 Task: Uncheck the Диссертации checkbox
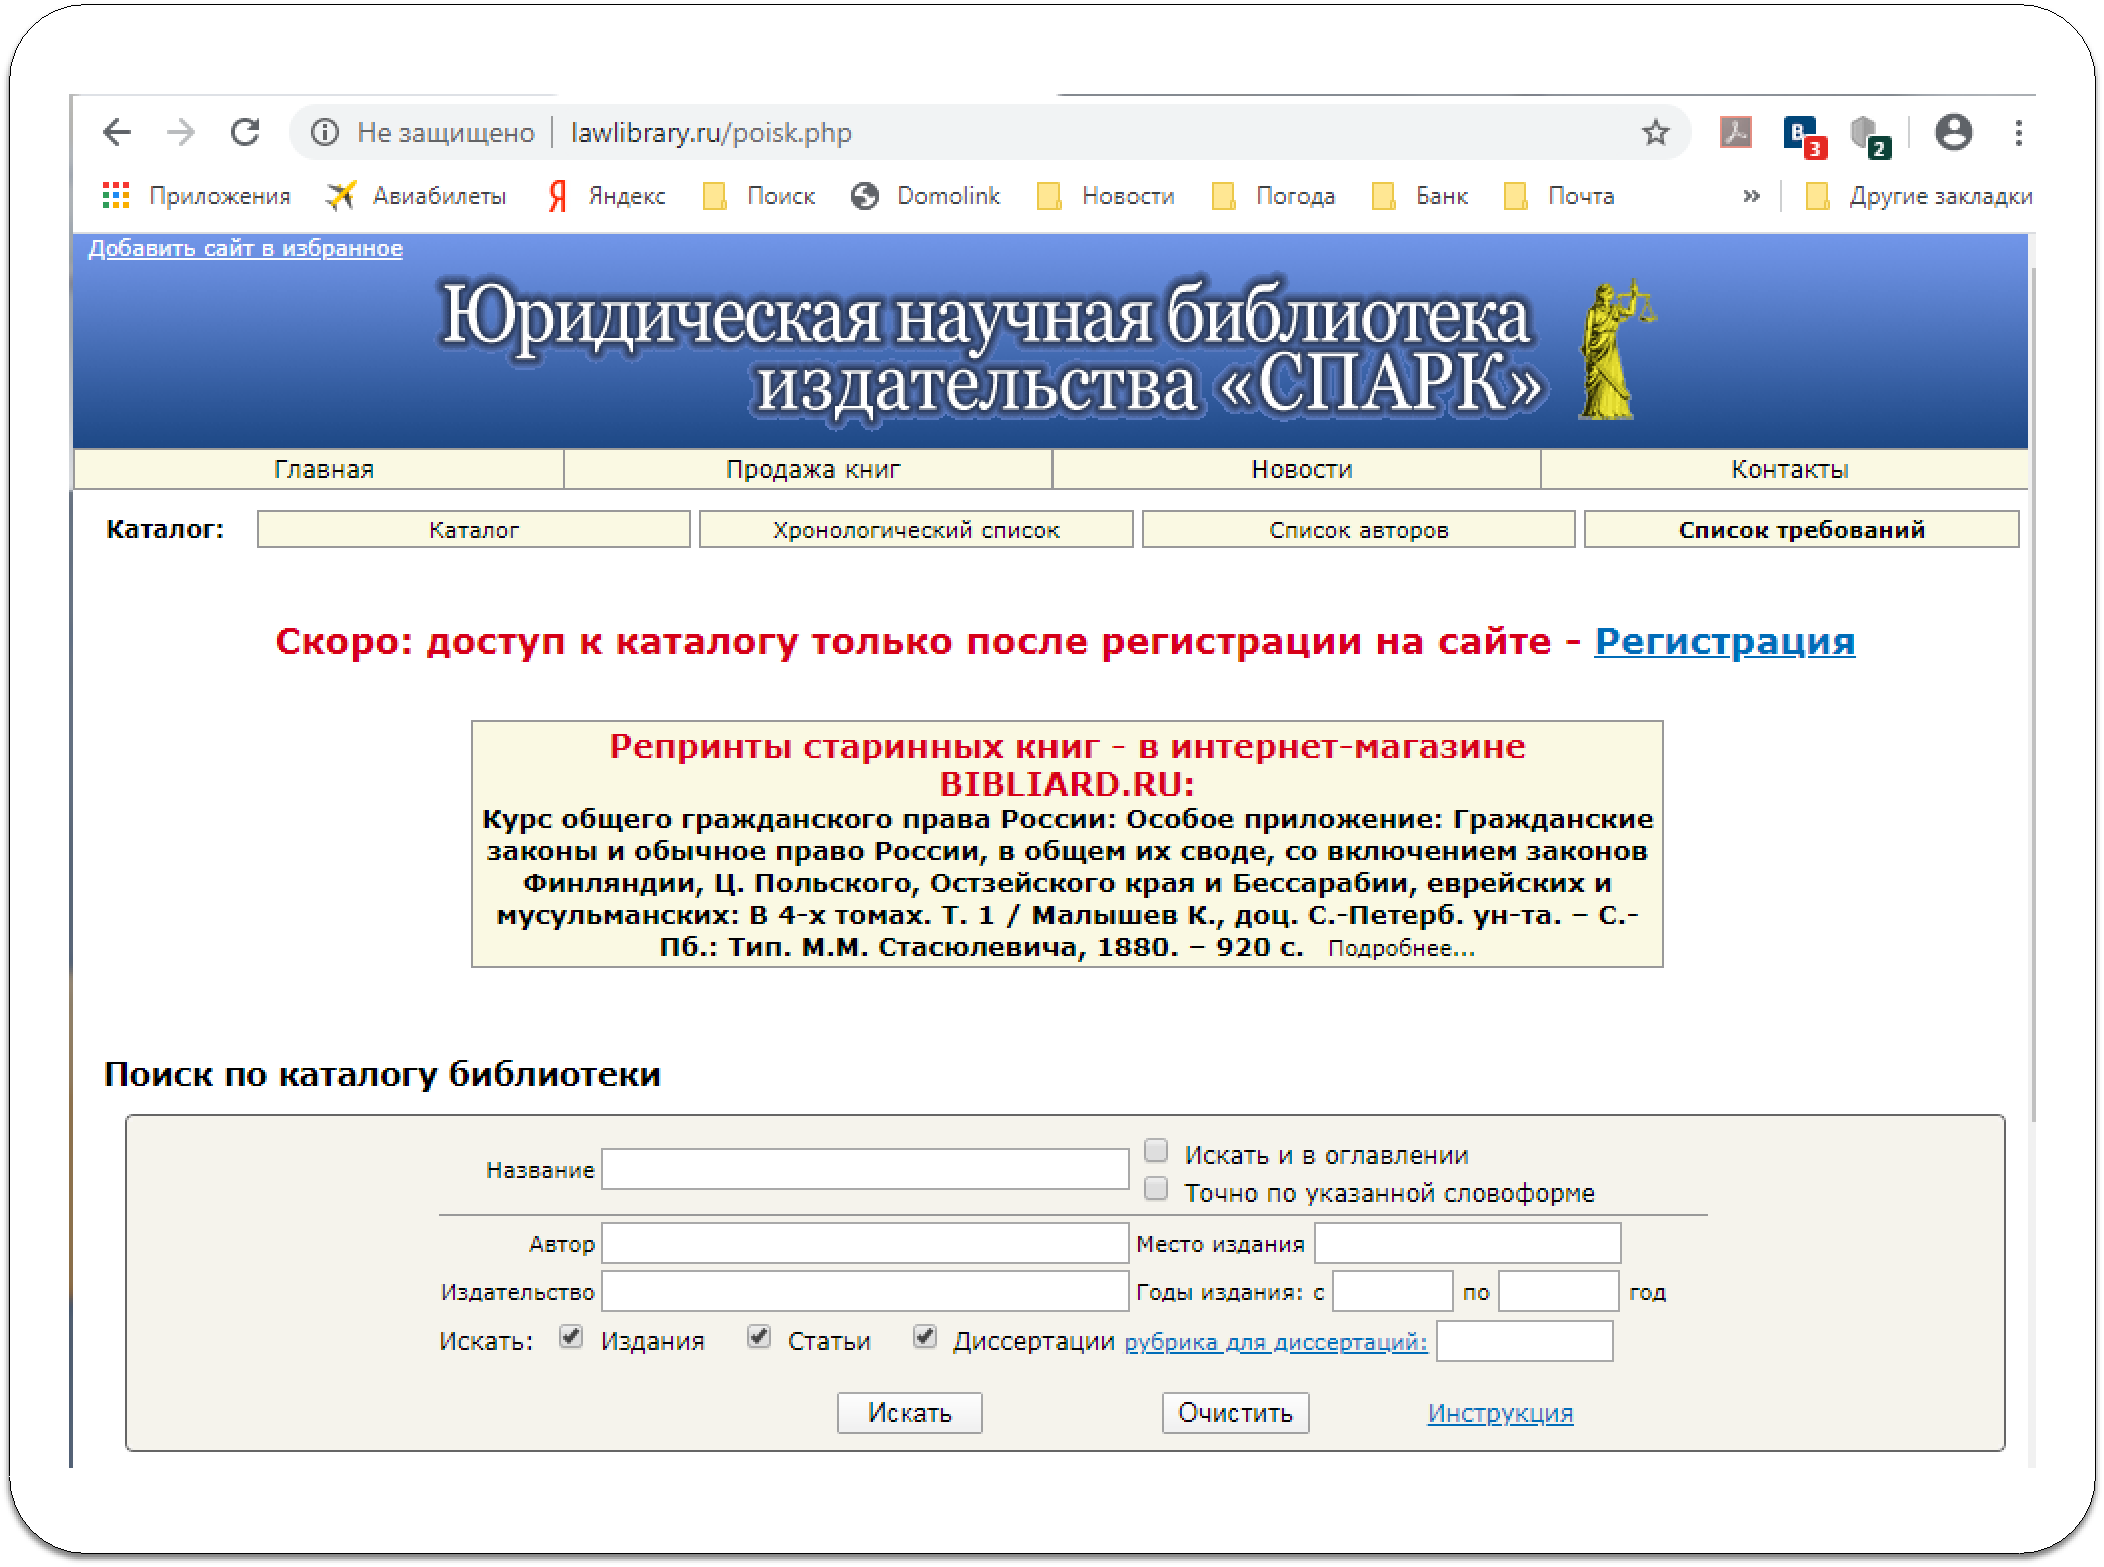925,1337
